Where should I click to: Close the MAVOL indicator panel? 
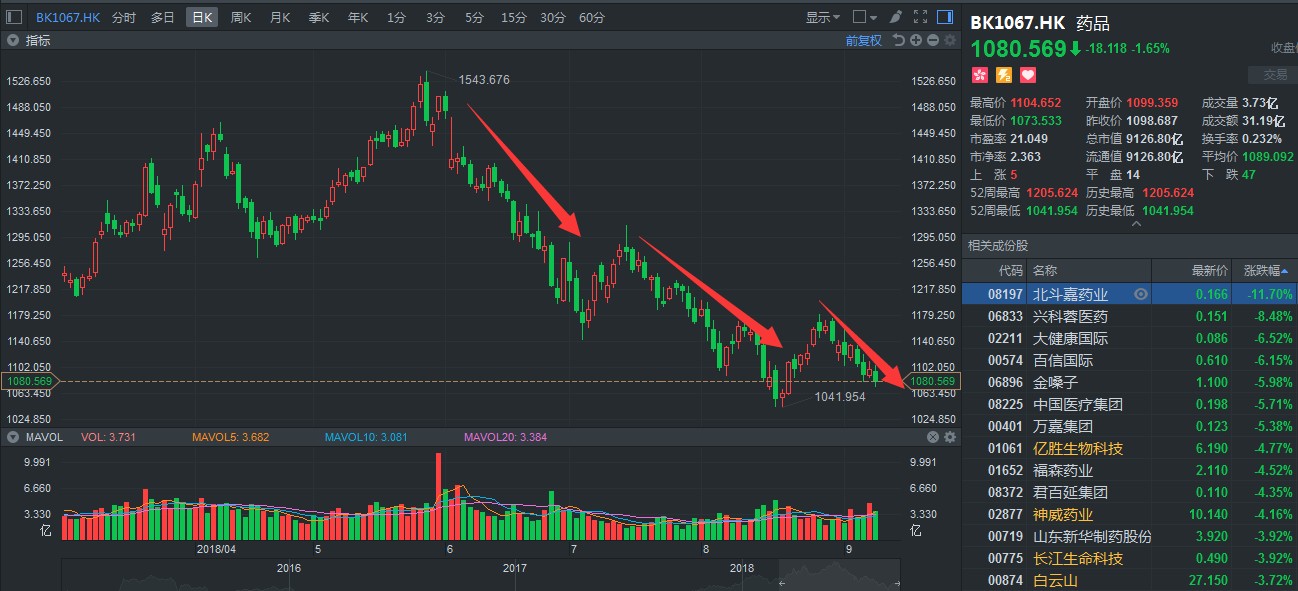[x=933, y=437]
